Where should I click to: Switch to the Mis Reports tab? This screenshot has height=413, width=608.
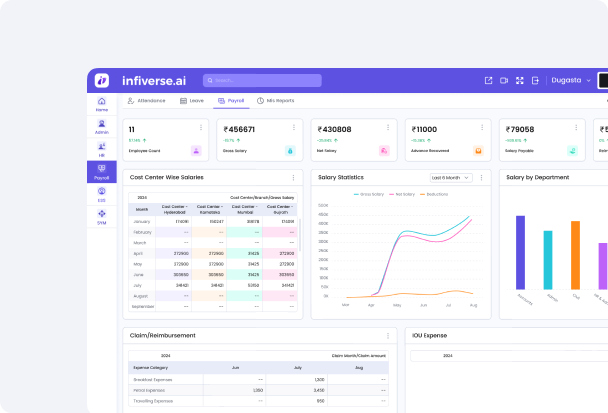[x=276, y=101]
